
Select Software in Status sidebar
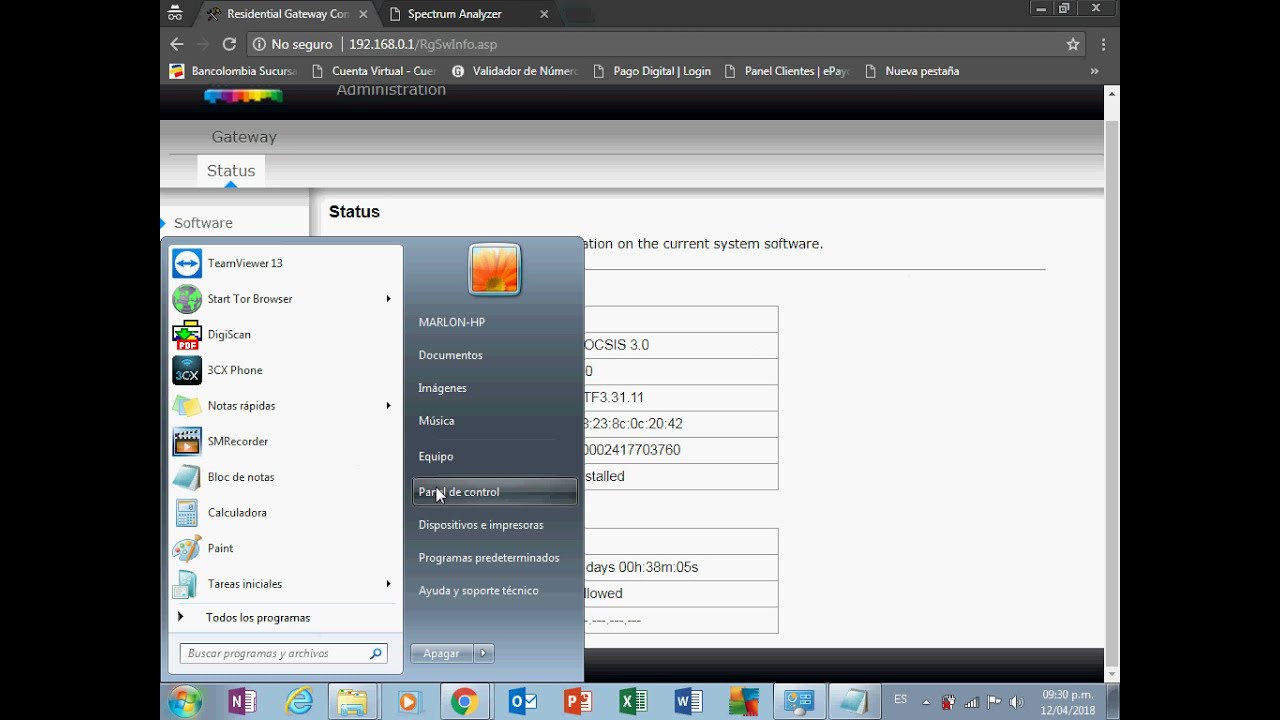(203, 223)
